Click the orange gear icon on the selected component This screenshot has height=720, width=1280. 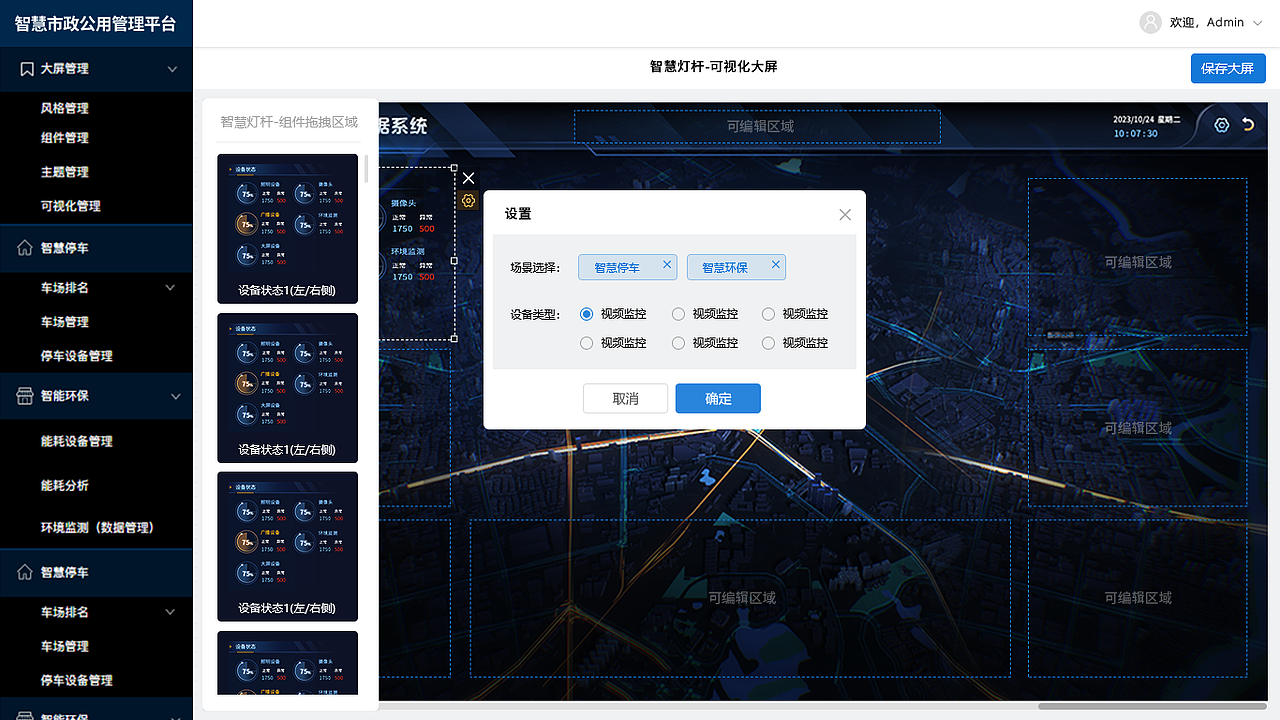pyautogui.click(x=467, y=200)
